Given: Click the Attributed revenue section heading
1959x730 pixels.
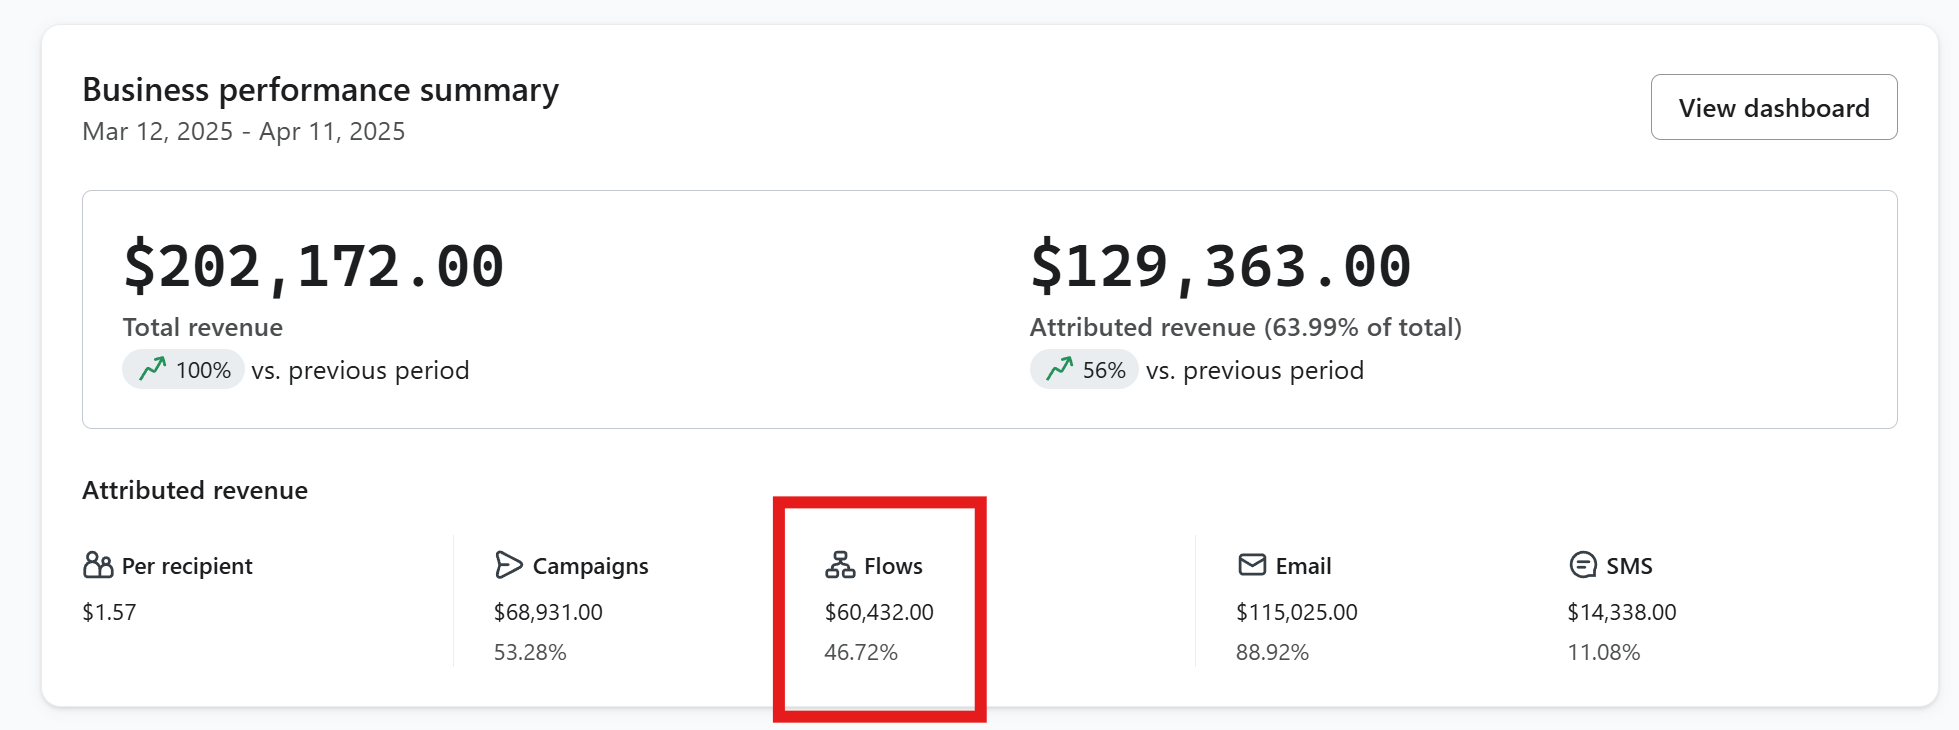Looking at the screenshot, I should coord(195,490).
